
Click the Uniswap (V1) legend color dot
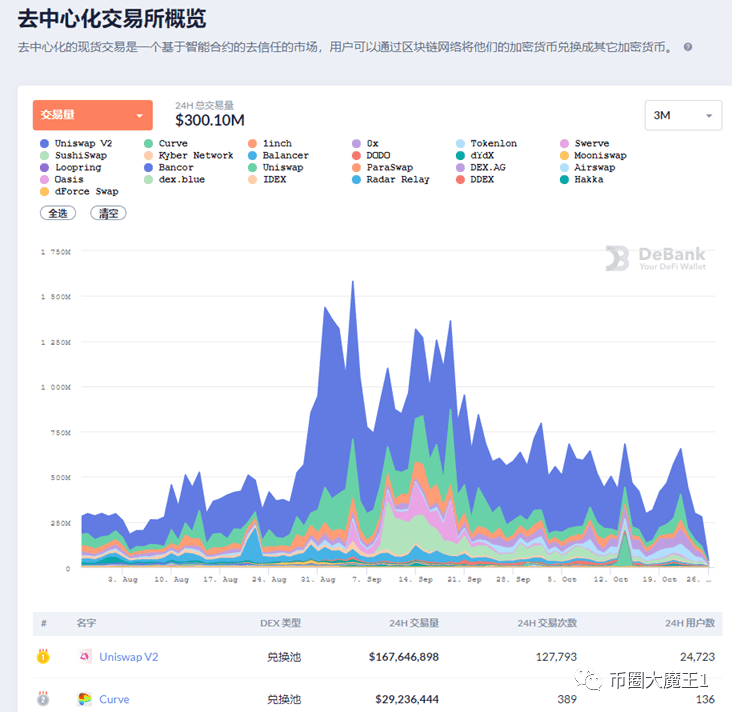253,167
